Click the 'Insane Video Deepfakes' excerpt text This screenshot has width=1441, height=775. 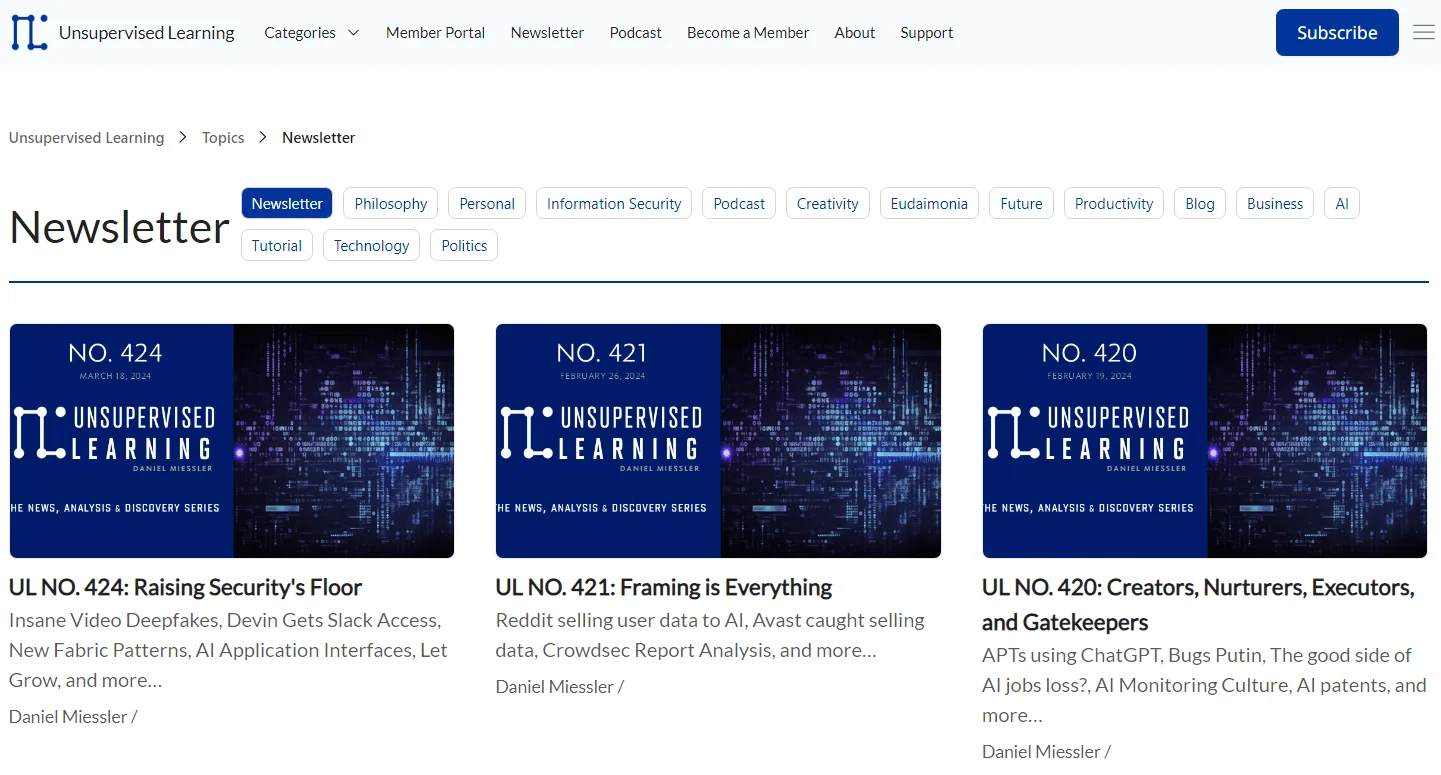click(228, 650)
